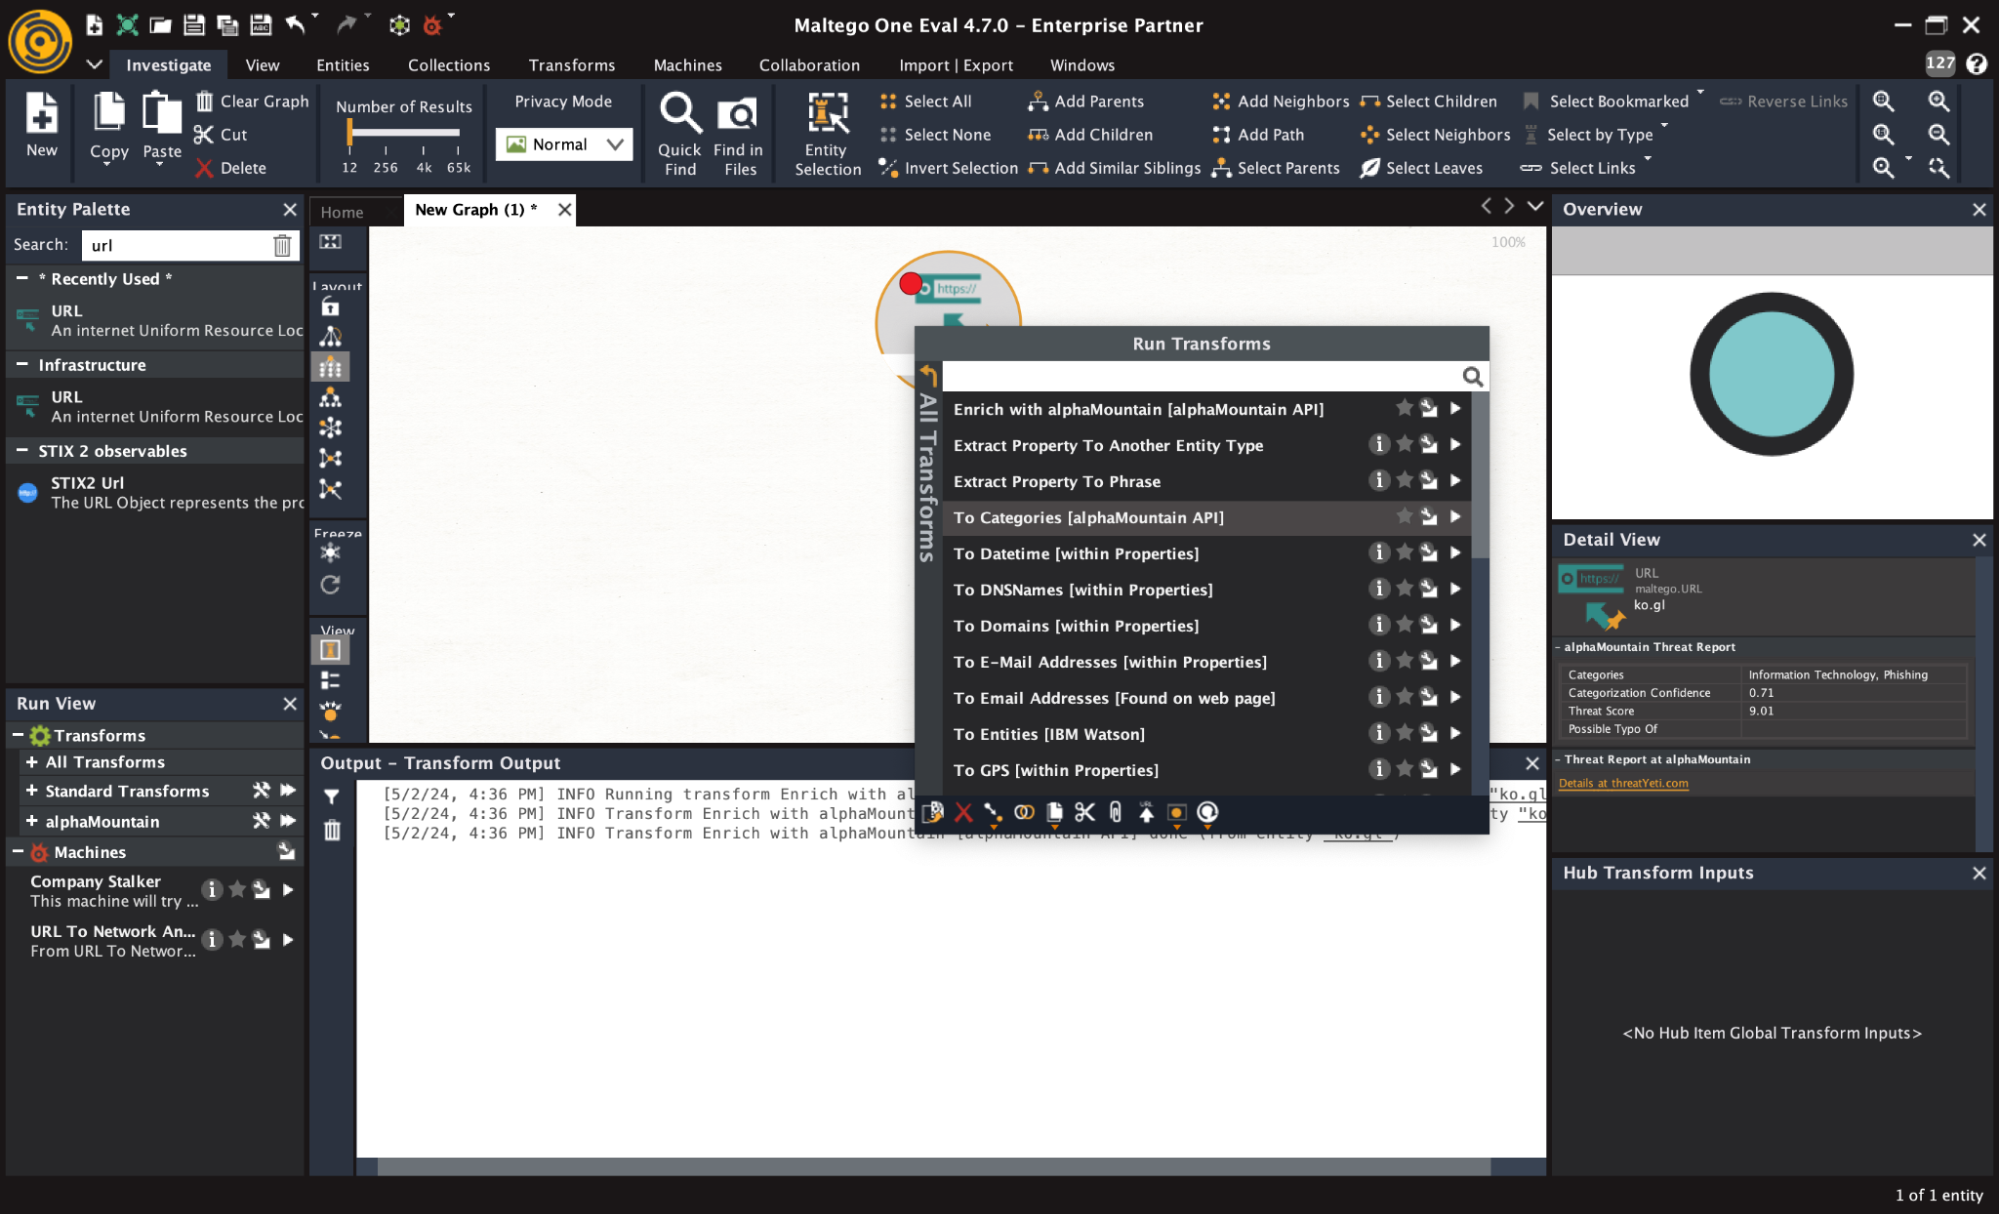Viewport: 1999px width, 1215px height.
Task: Adjust the Number of Results slider
Action: (404, 132)
